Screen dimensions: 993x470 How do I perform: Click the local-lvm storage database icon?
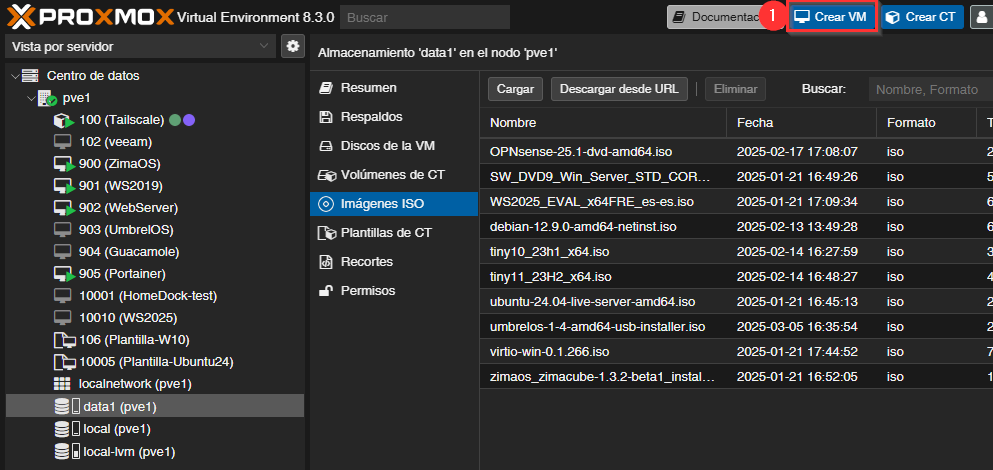coord(61,452)
